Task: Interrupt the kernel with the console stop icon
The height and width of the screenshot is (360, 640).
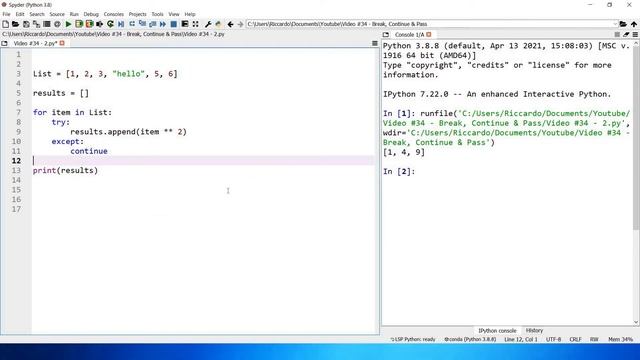Action: (617, 35)
